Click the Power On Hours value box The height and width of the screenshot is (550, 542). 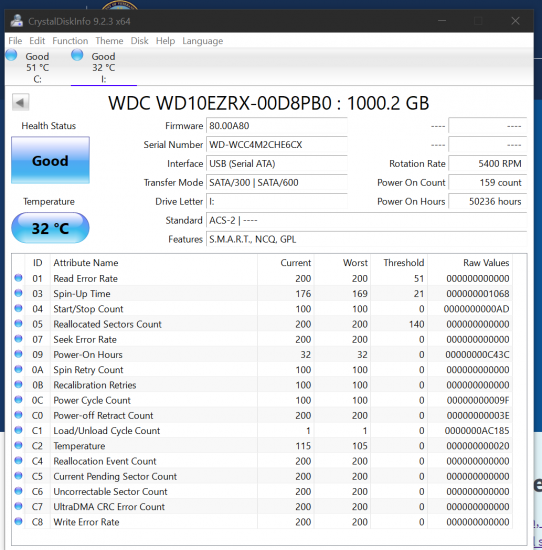pos(488,201)
